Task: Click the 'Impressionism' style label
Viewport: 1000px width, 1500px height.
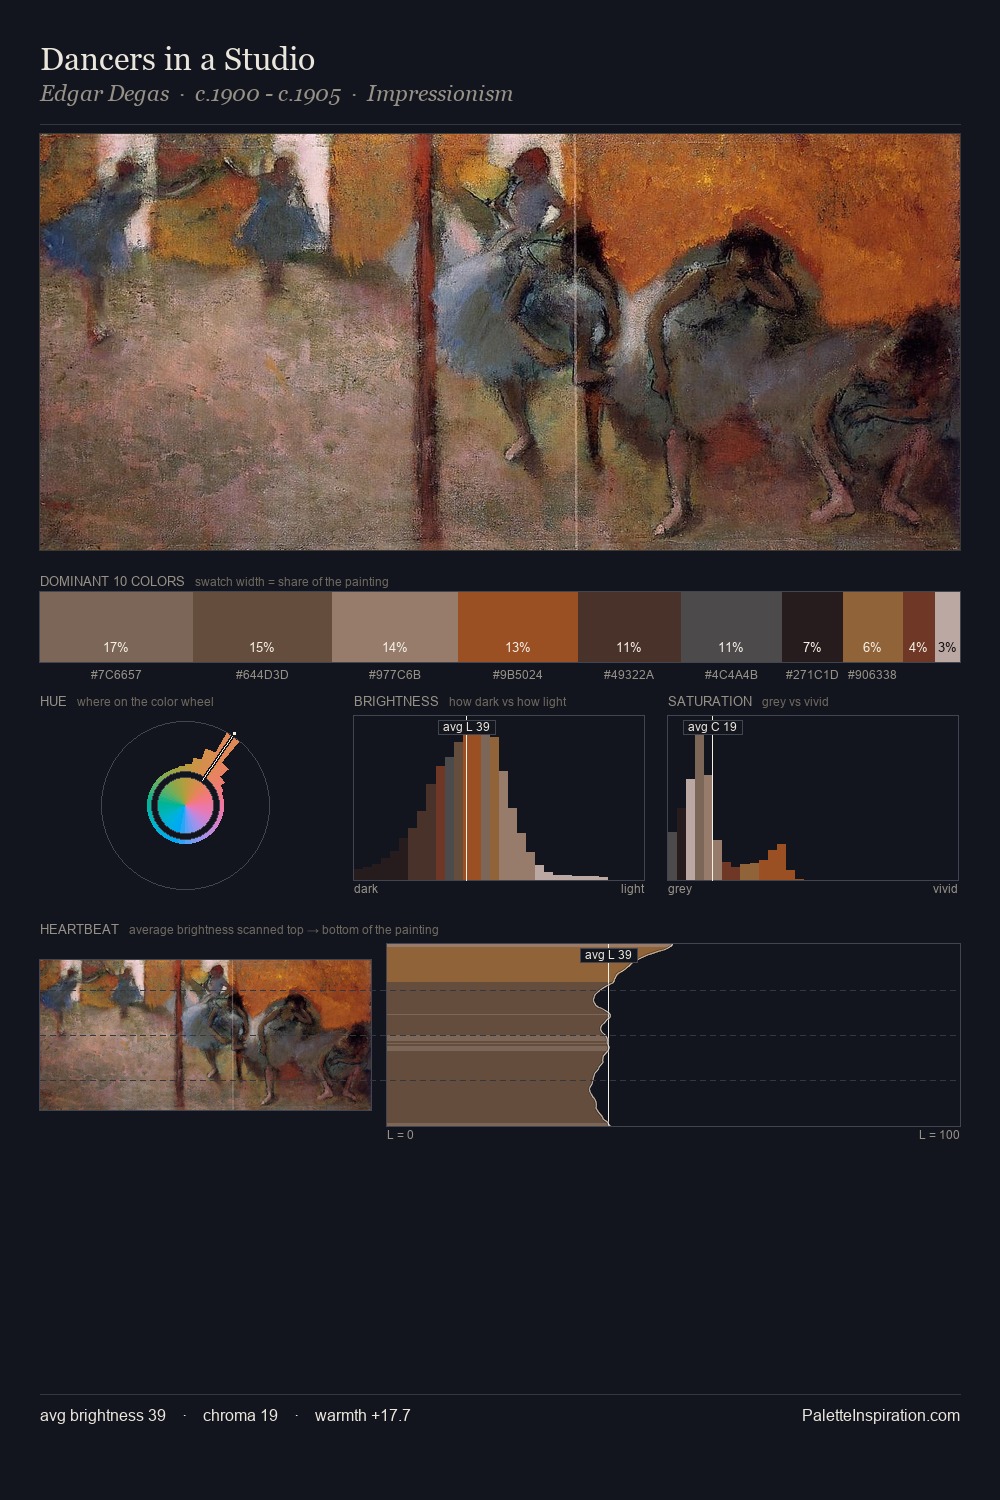Action: pyautogui.click(x=440, y=94)
